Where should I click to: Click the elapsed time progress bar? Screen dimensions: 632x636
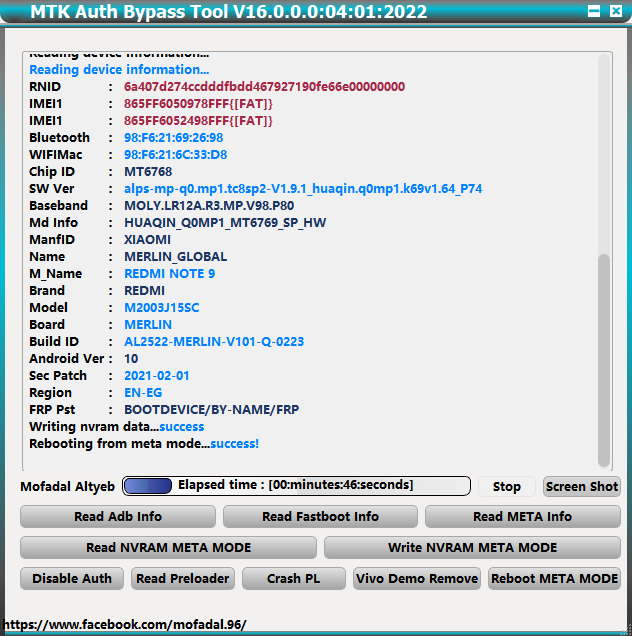tap(297, 486)
